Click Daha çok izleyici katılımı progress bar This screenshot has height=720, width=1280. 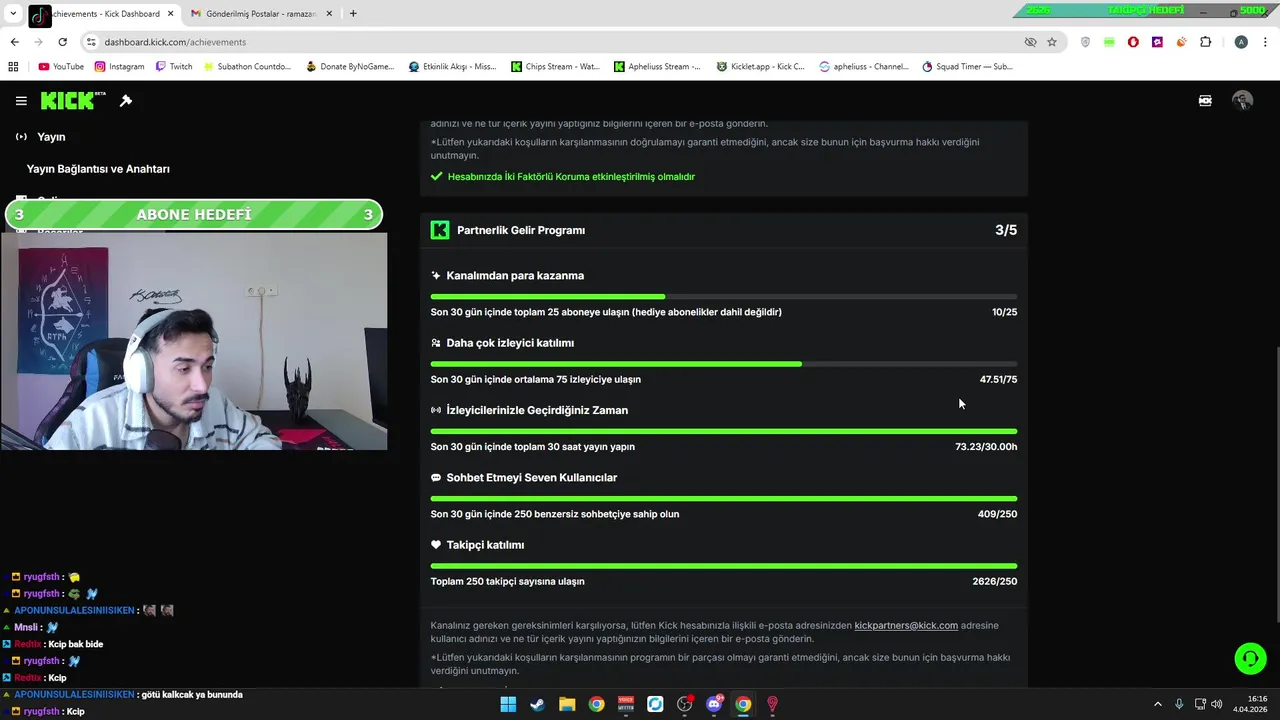724,364
